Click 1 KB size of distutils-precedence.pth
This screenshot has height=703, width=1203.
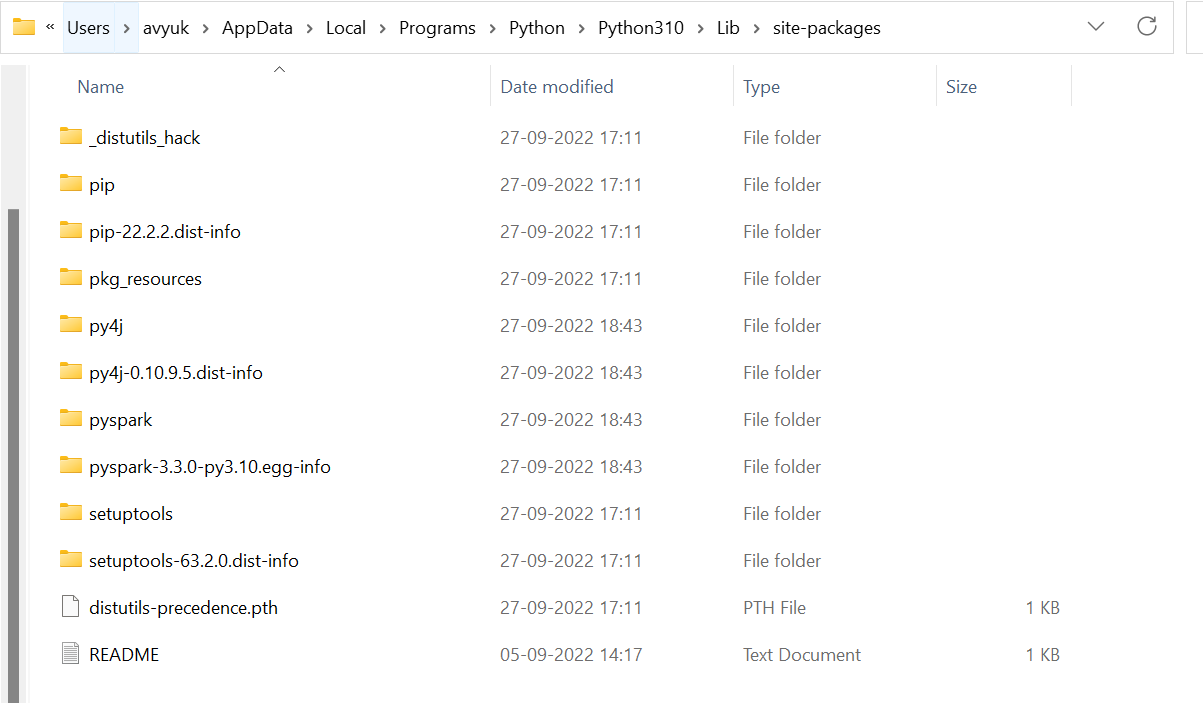[1042, 607]
